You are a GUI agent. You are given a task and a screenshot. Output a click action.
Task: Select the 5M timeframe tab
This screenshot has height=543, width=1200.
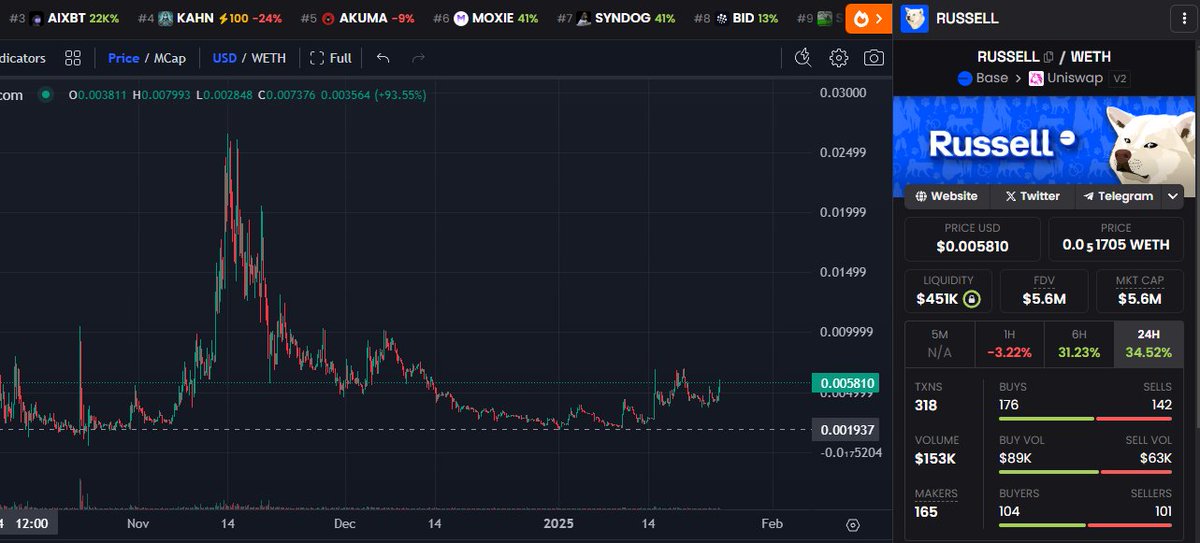[939, 345]
